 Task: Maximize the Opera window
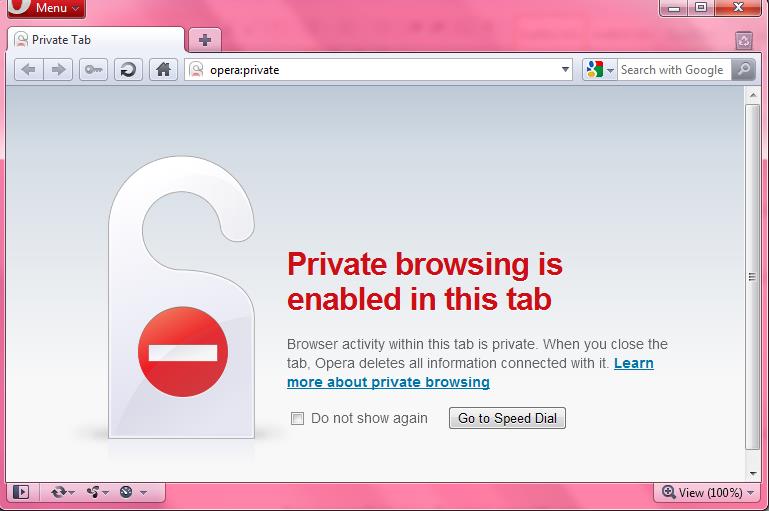pos(701,7)
